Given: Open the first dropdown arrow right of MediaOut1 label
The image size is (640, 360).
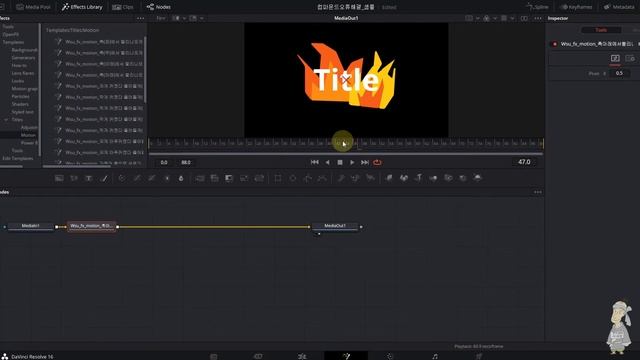Looking at the screenshot, I should [478, 18].
